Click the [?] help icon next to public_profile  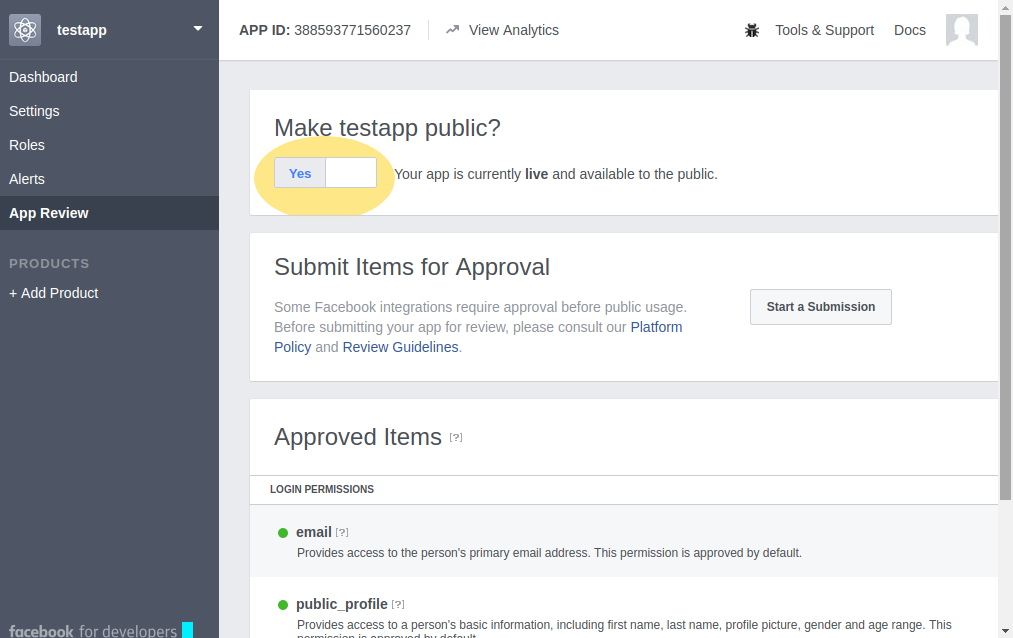click(398, 604)
